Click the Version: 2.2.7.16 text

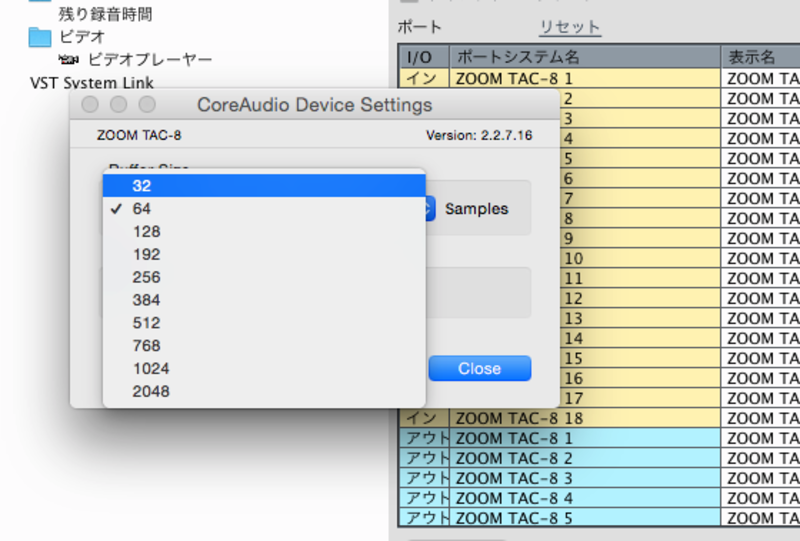point(479,135)
